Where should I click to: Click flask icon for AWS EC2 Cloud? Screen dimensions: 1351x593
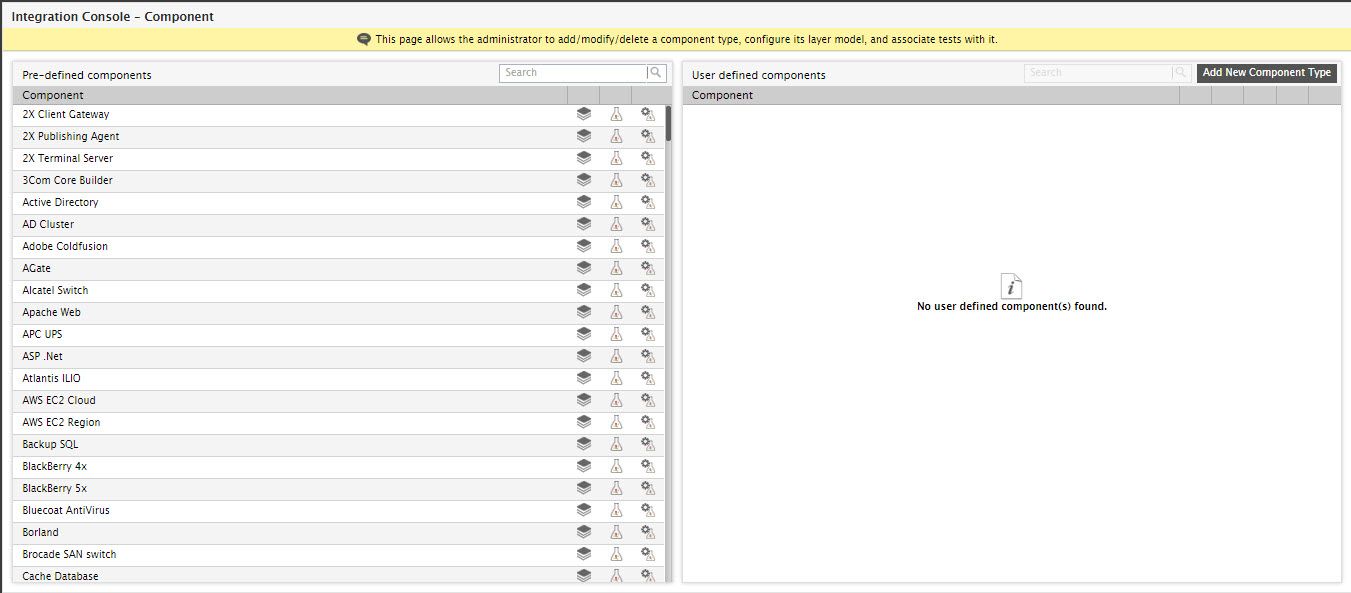pyautogui.click(x=616, y=400)
